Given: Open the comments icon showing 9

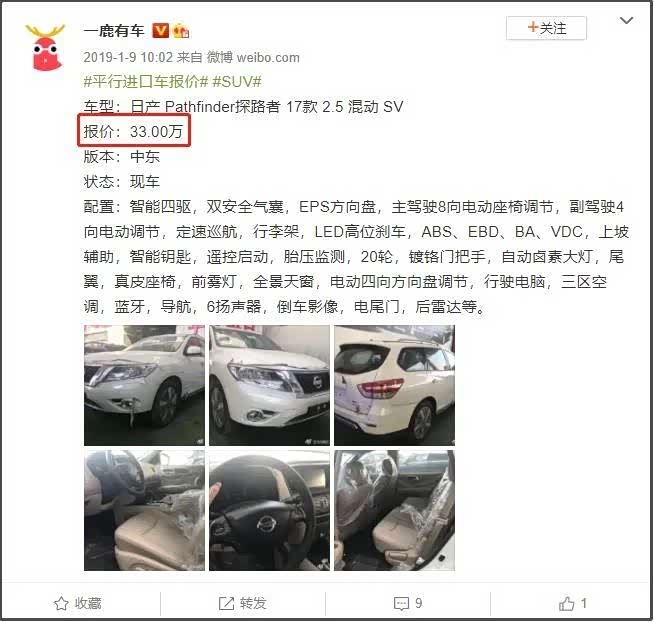Looking at the screenshot, I should point(408,603).
